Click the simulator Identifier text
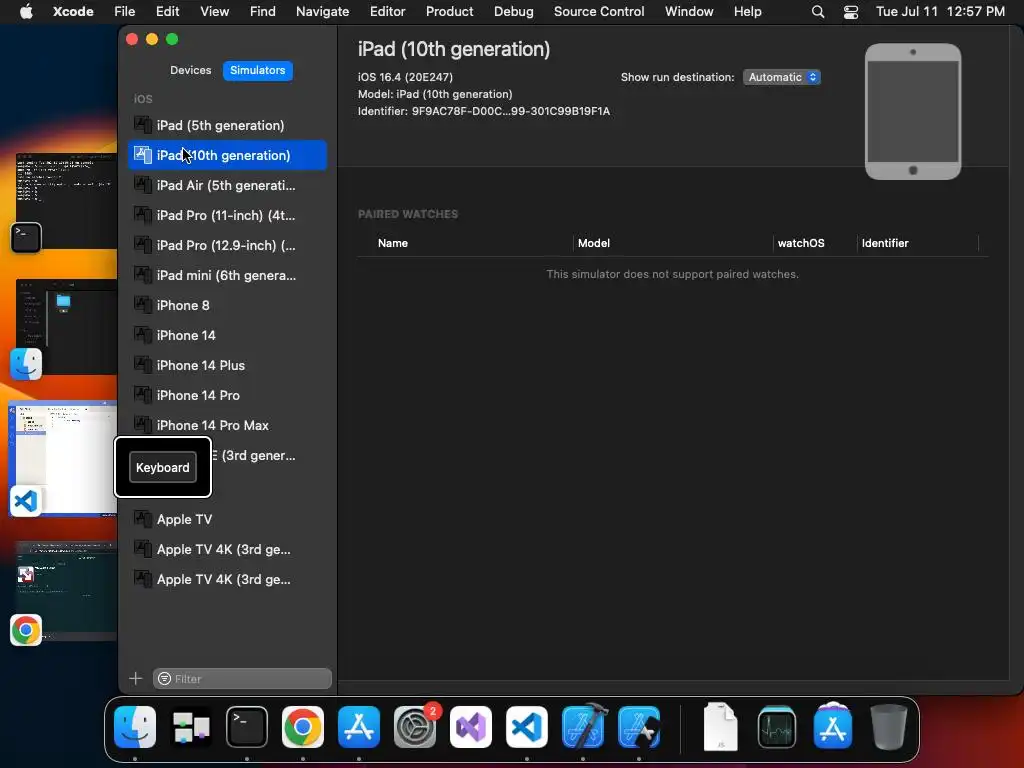 coord(484,111)
